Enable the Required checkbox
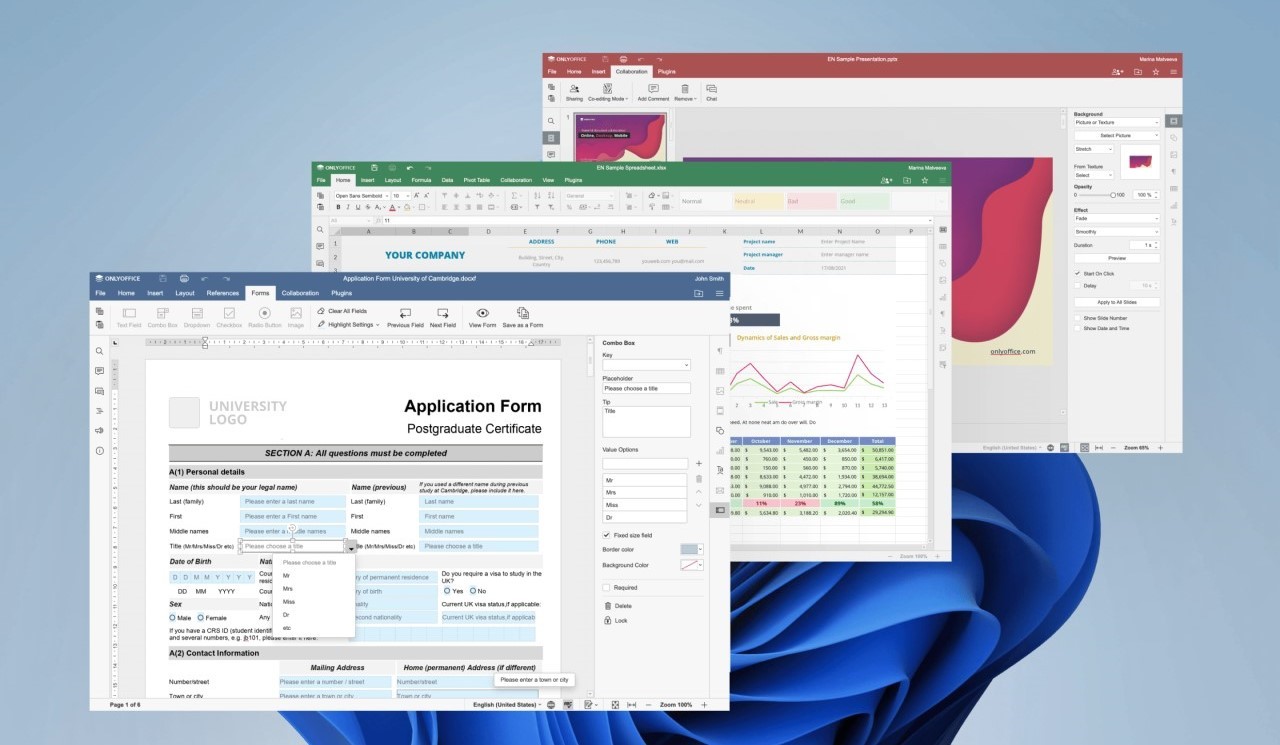1280x745 pixels. click(x=606, y=588)
